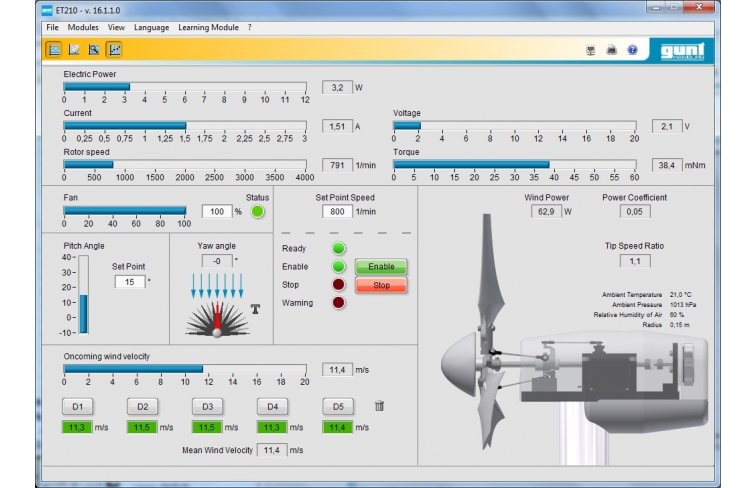Click the green fan Status indicator
Screen dimensions: 755x488
258,212
